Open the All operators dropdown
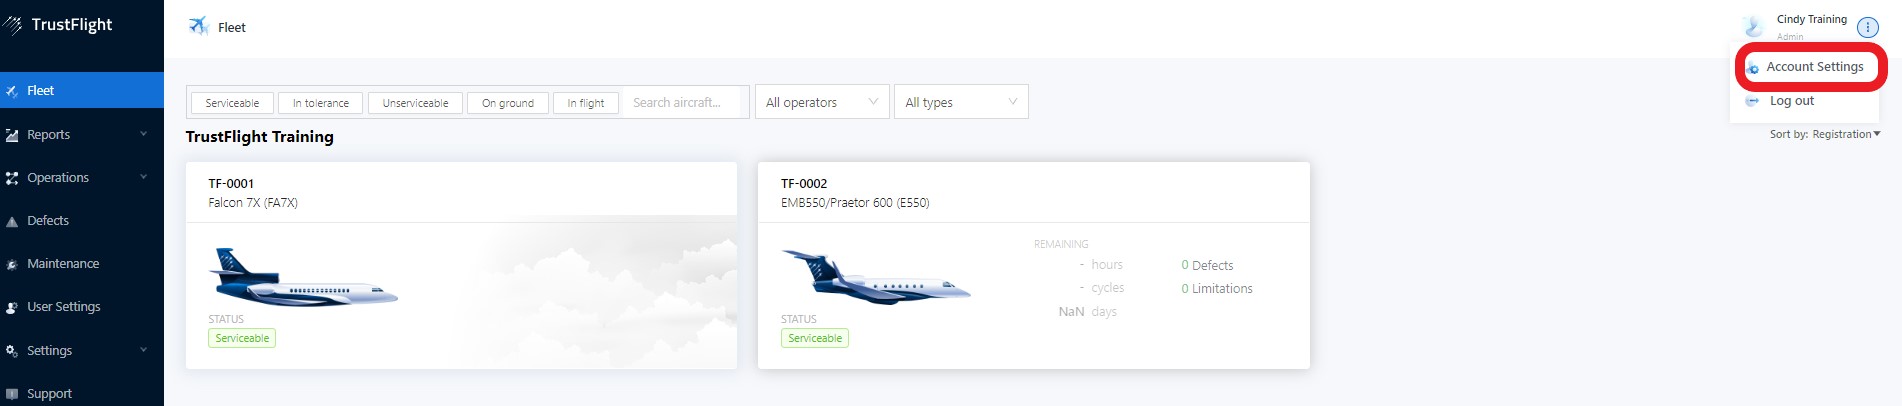The width and height of the screenshot is (1902, 406). (x=821, y=102)
